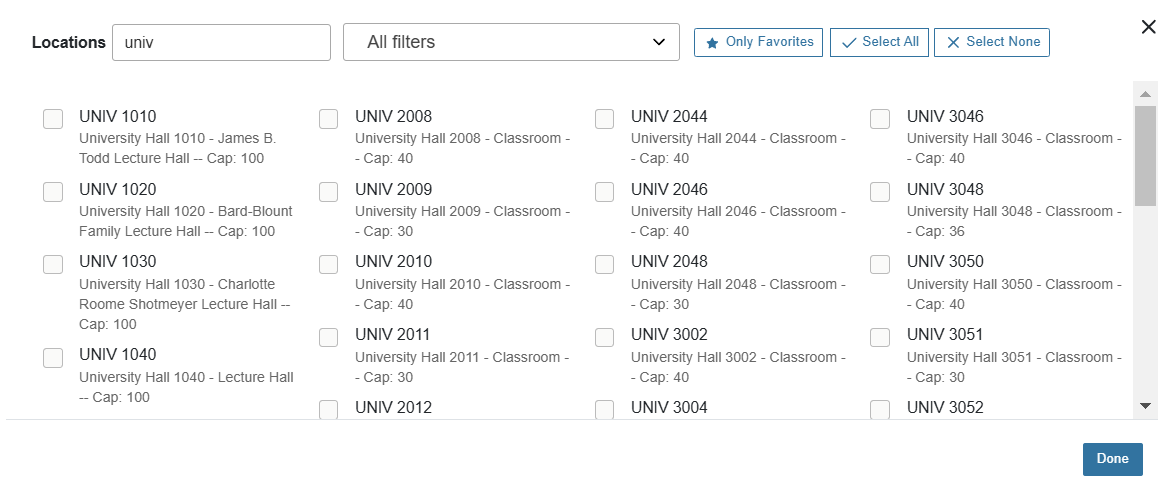
Task: Check the UNIV 1040 Lecture Hall checkbox
Action: 53,357
